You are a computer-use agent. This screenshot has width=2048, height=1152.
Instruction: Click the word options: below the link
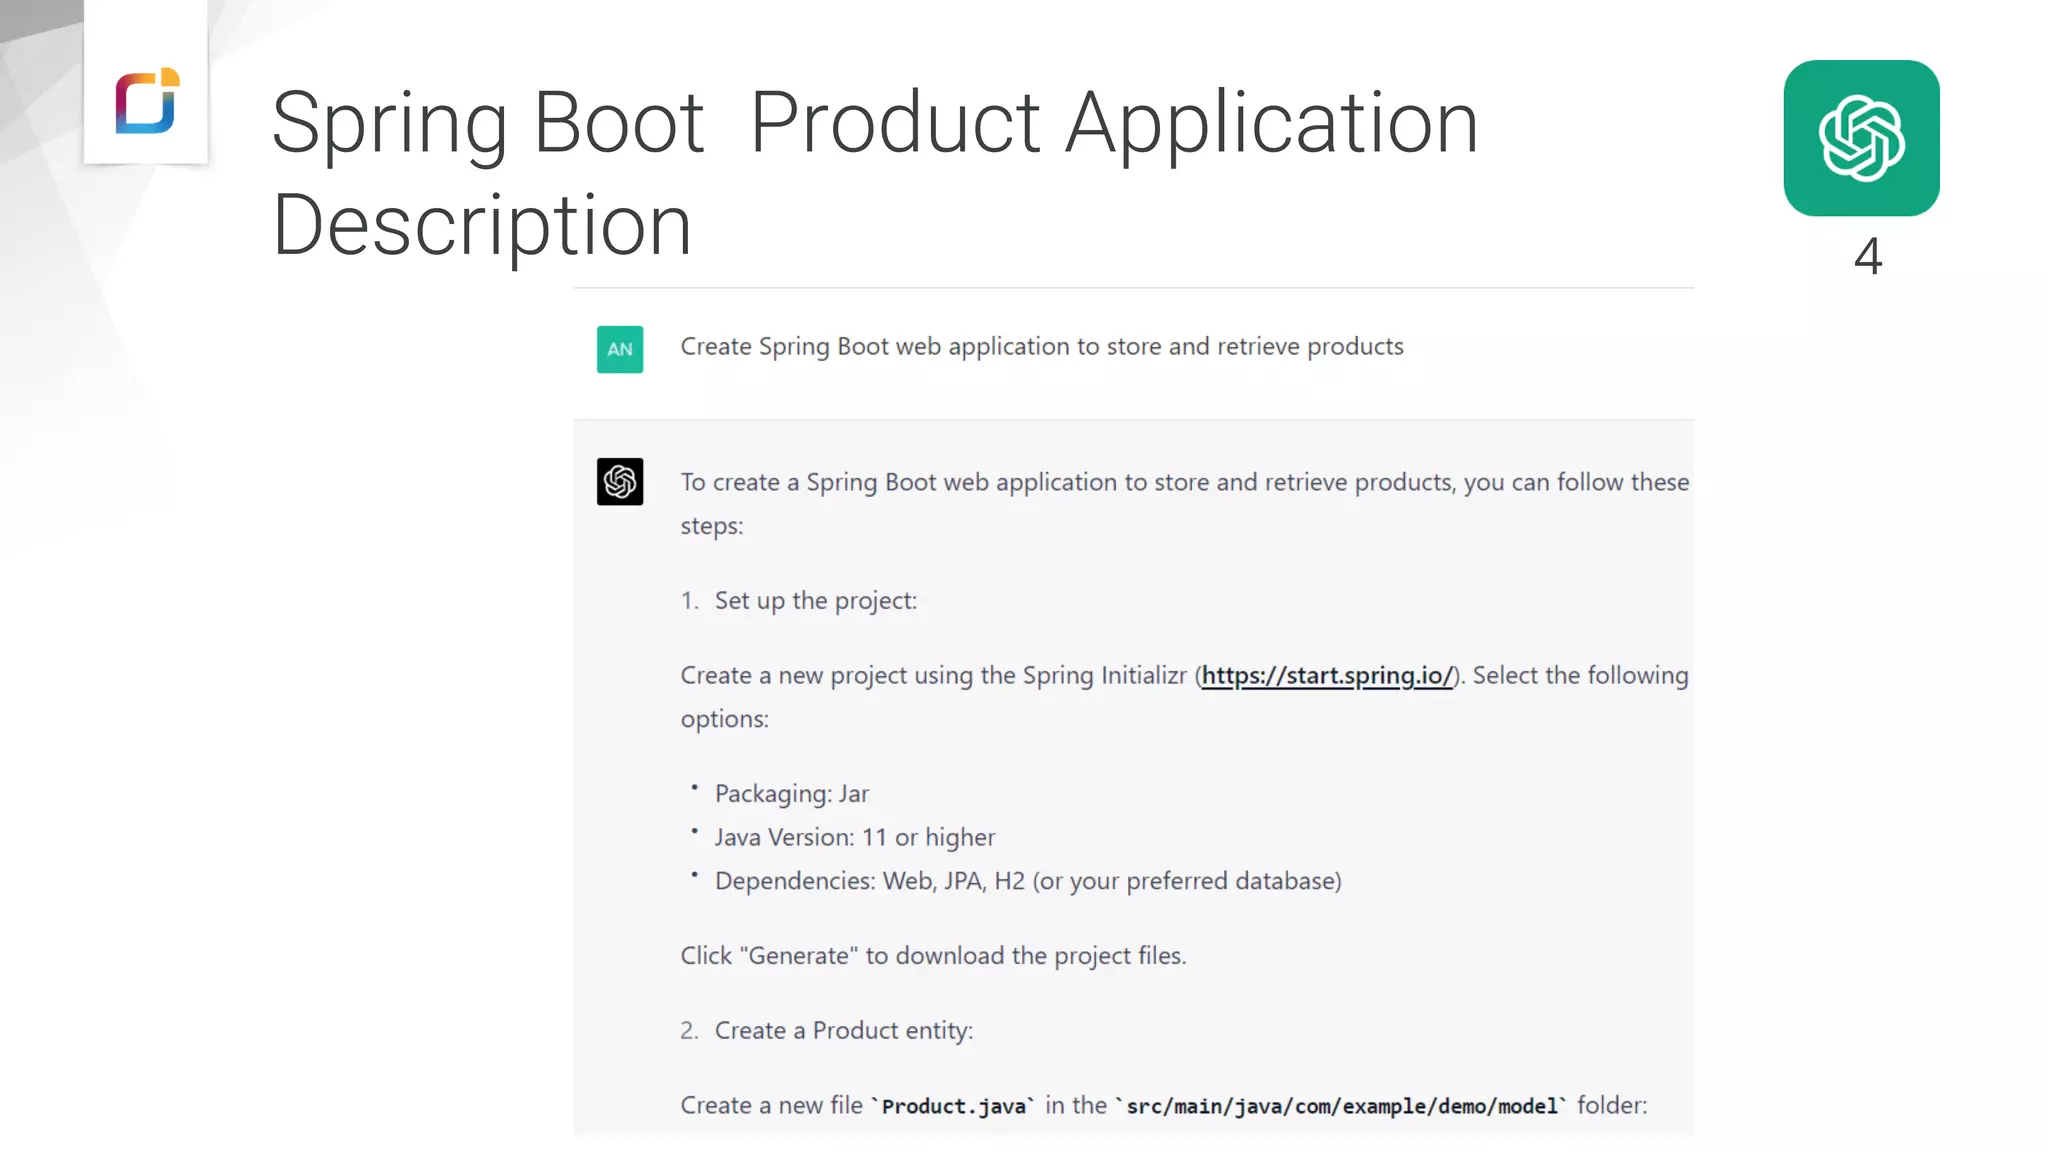pyautogui.click(x=724, y=719)
